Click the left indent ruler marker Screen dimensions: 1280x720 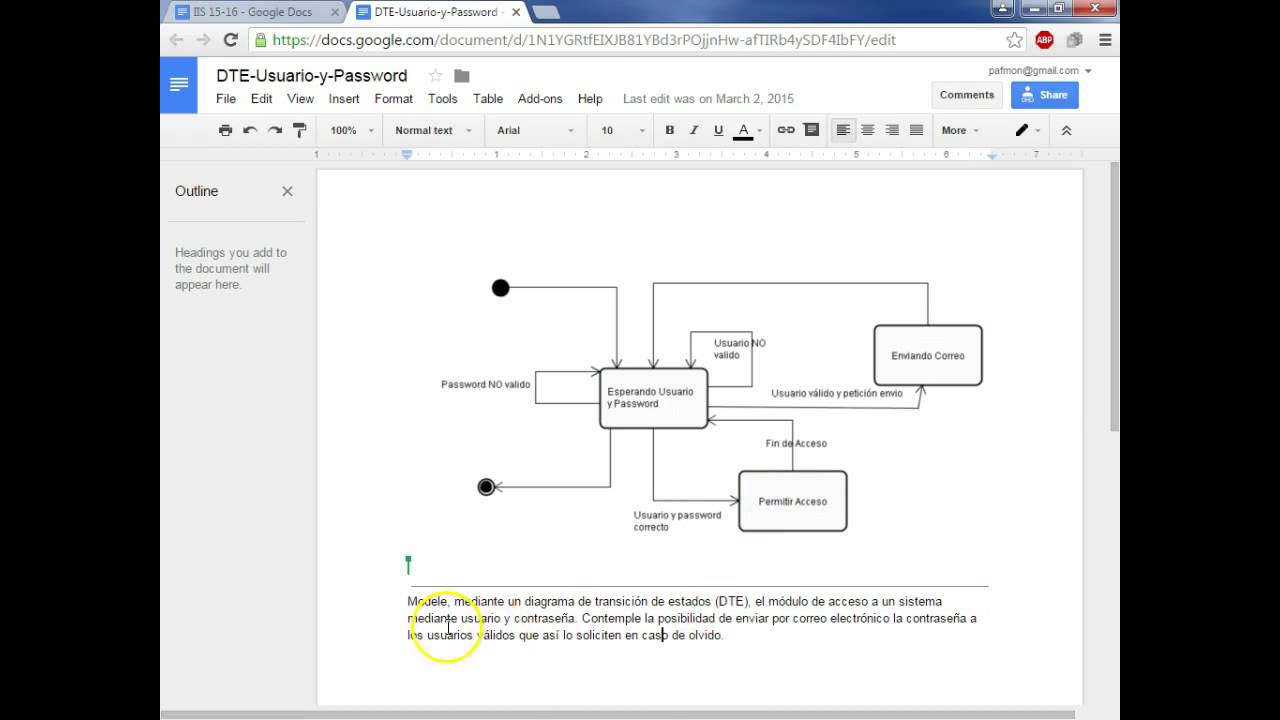tap(407, 154)
